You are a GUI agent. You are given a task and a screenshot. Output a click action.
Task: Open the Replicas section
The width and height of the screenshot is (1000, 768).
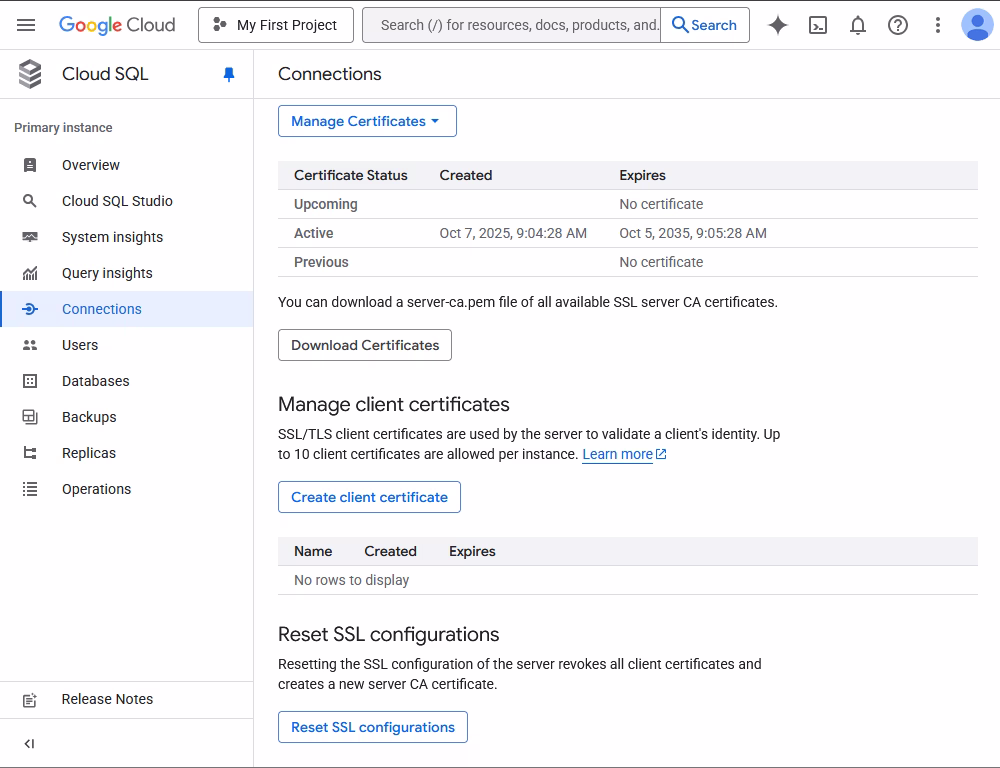[88, 453]
